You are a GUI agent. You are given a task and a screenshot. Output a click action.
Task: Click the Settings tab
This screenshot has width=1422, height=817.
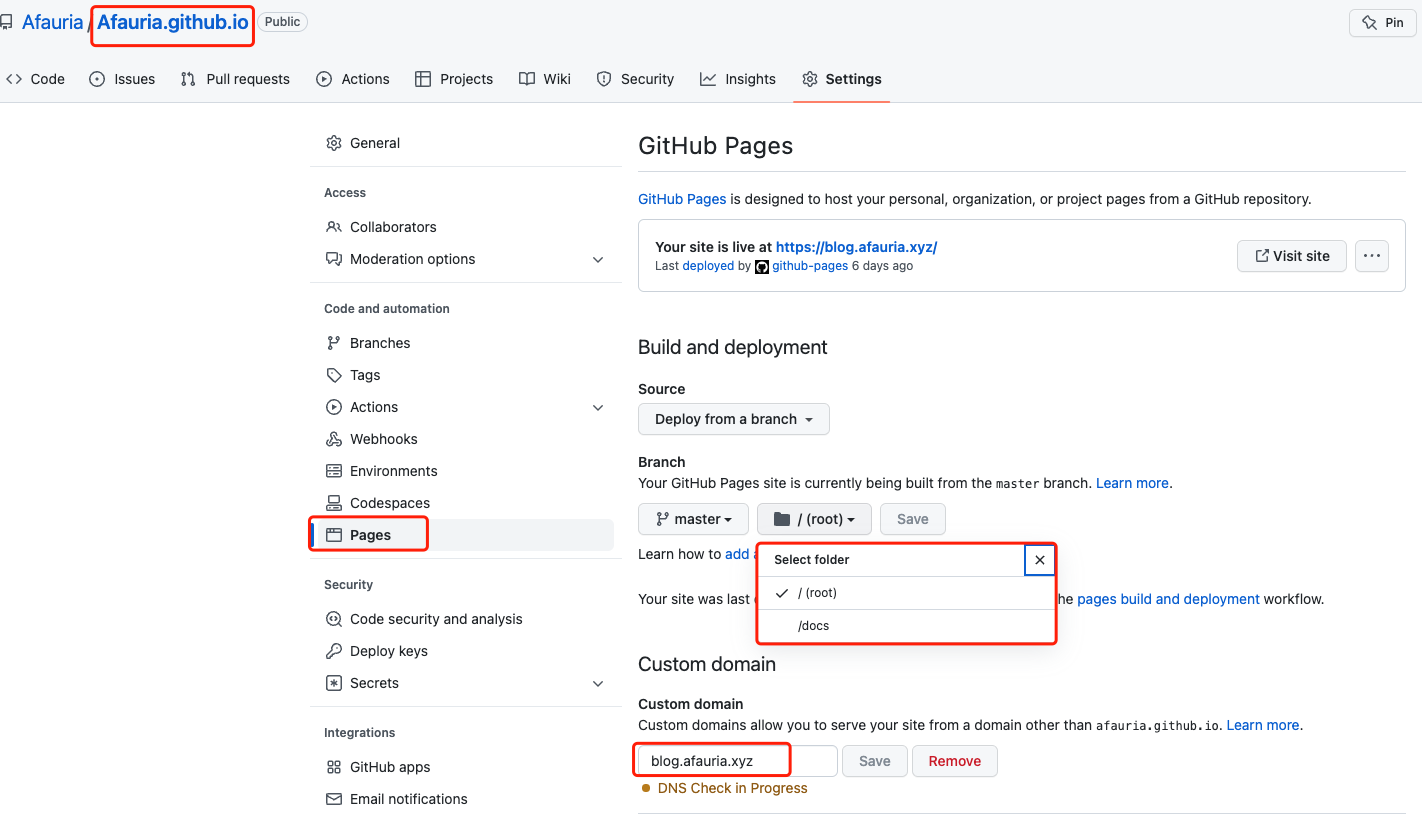[842, 79]
